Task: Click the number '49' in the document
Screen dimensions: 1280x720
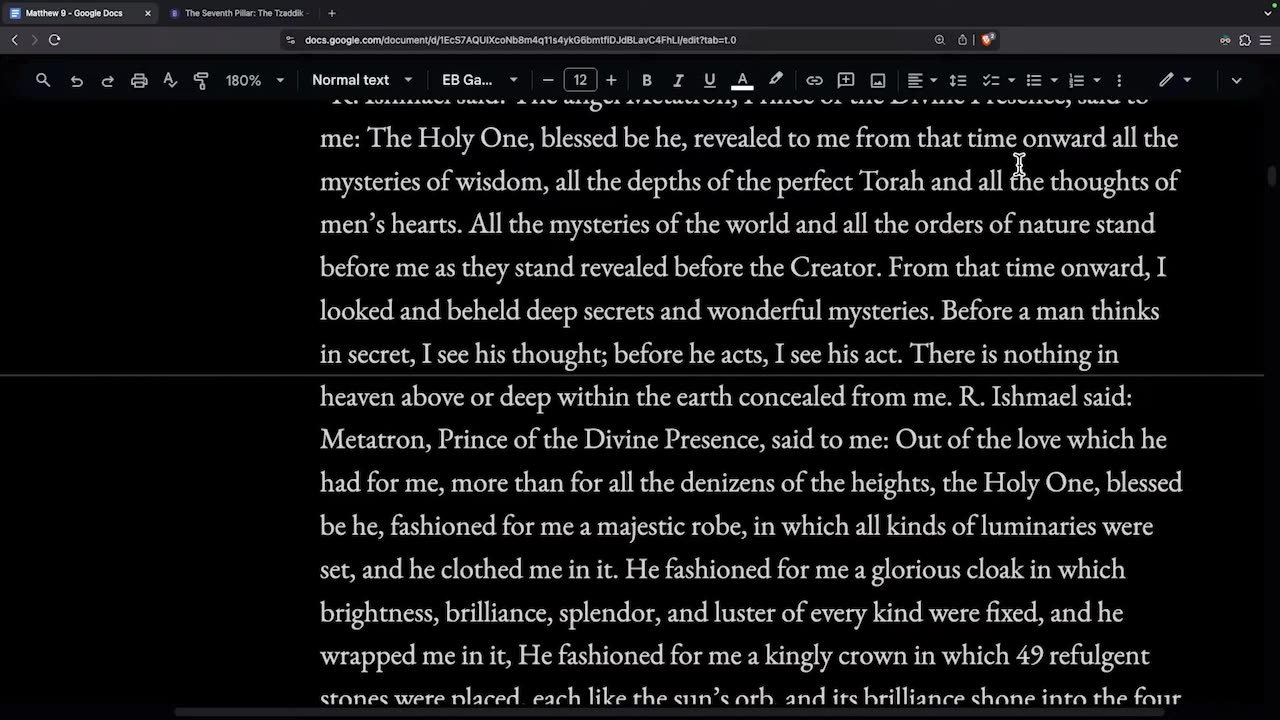Action: 1030,656
